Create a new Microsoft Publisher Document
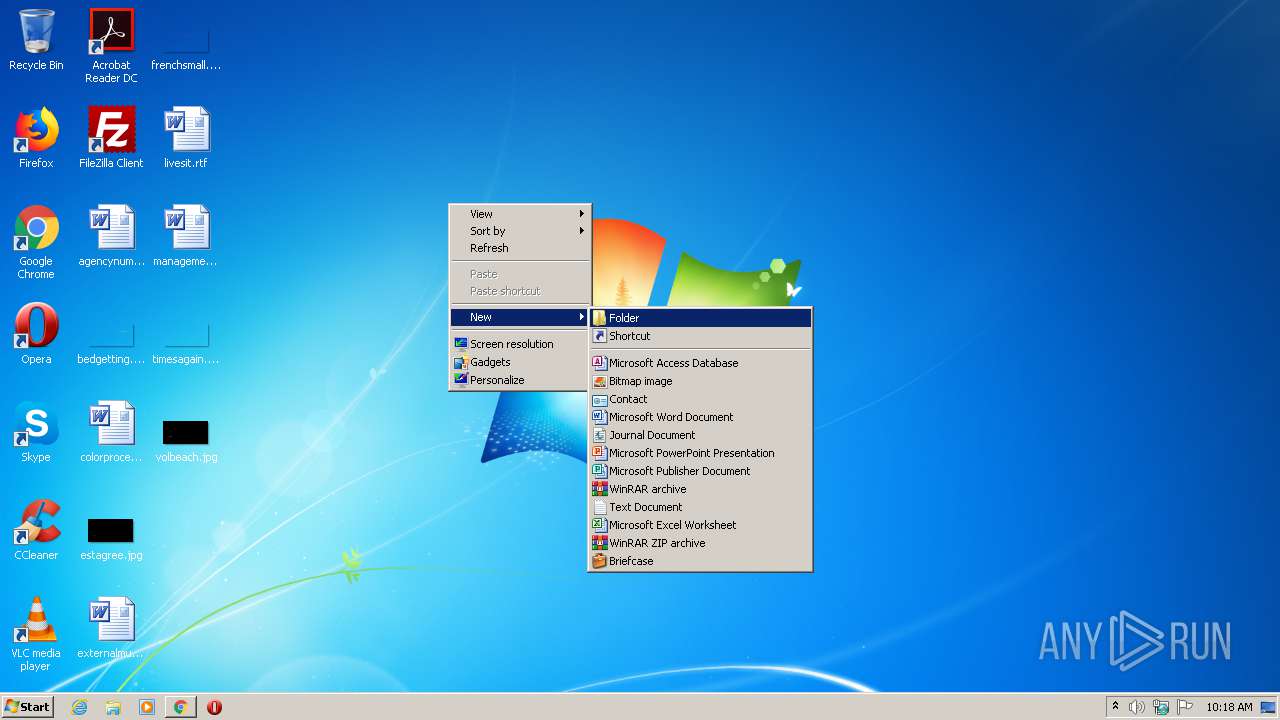 click(700, 471)
